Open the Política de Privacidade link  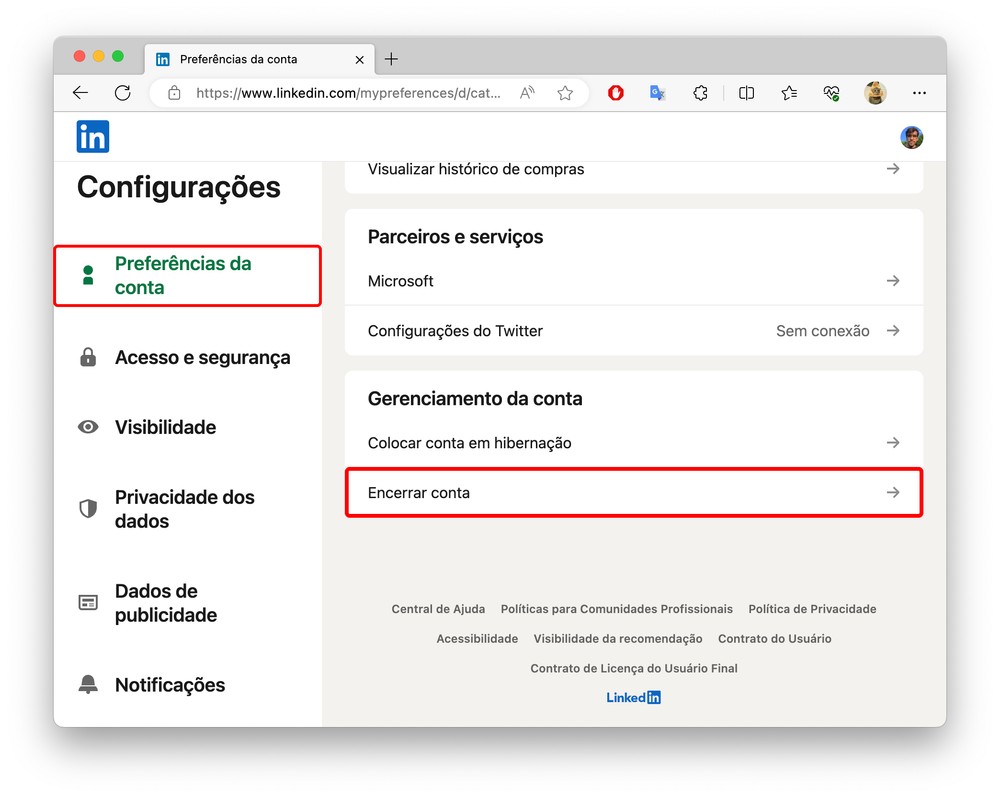[812, 609]
